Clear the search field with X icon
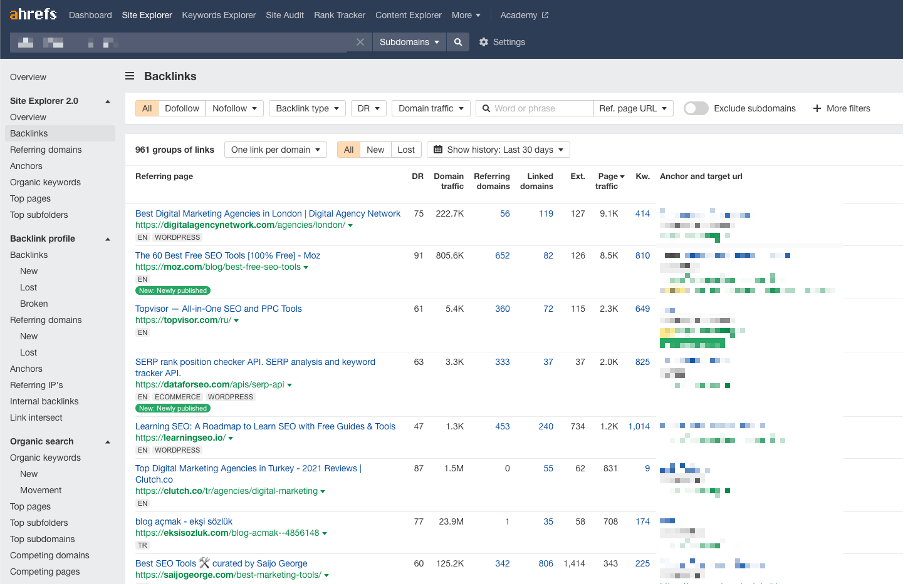The height and width of the screenshot is (584, 904). pyautogui.click(x=360, y=42)
